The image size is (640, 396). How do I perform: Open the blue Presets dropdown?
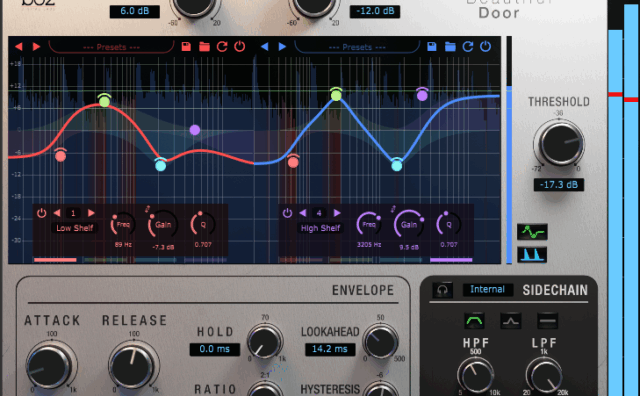(x=357, y=47)
